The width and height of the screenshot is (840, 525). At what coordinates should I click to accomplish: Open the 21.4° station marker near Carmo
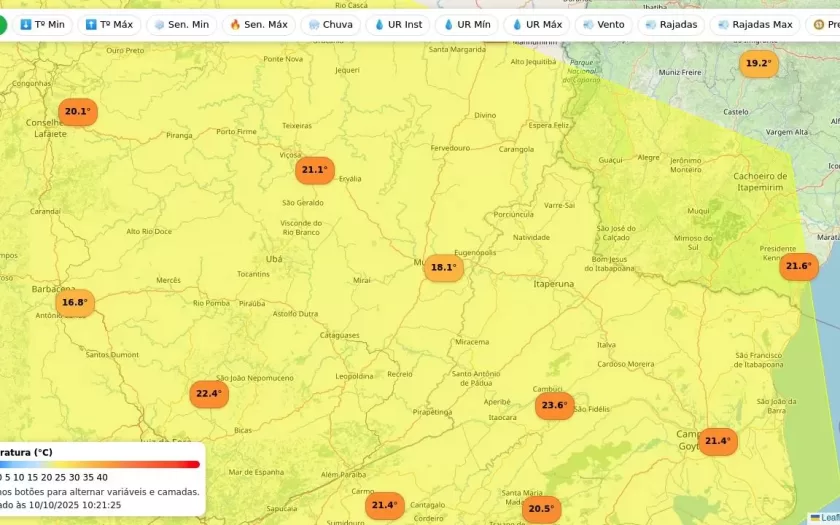385,506
